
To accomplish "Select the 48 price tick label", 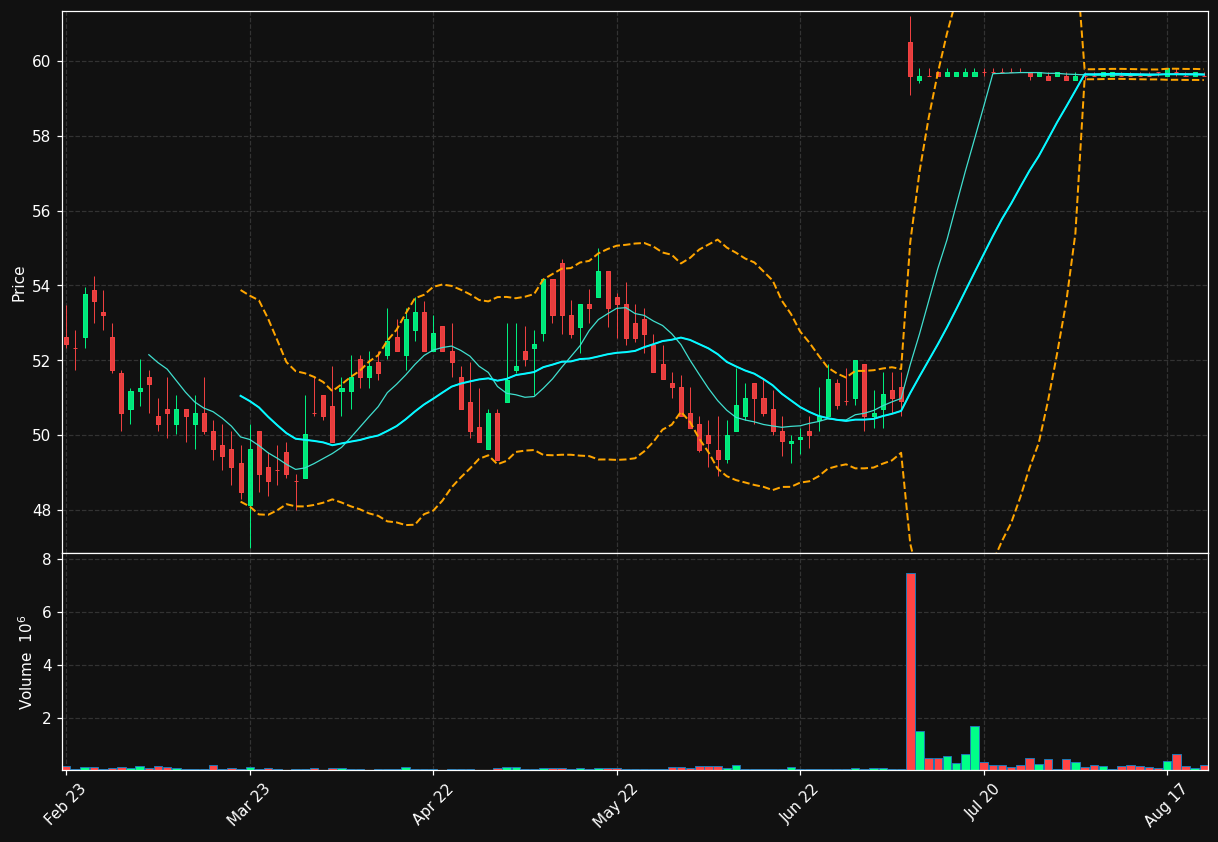I will pyautogui.click(x=43, y=511).
